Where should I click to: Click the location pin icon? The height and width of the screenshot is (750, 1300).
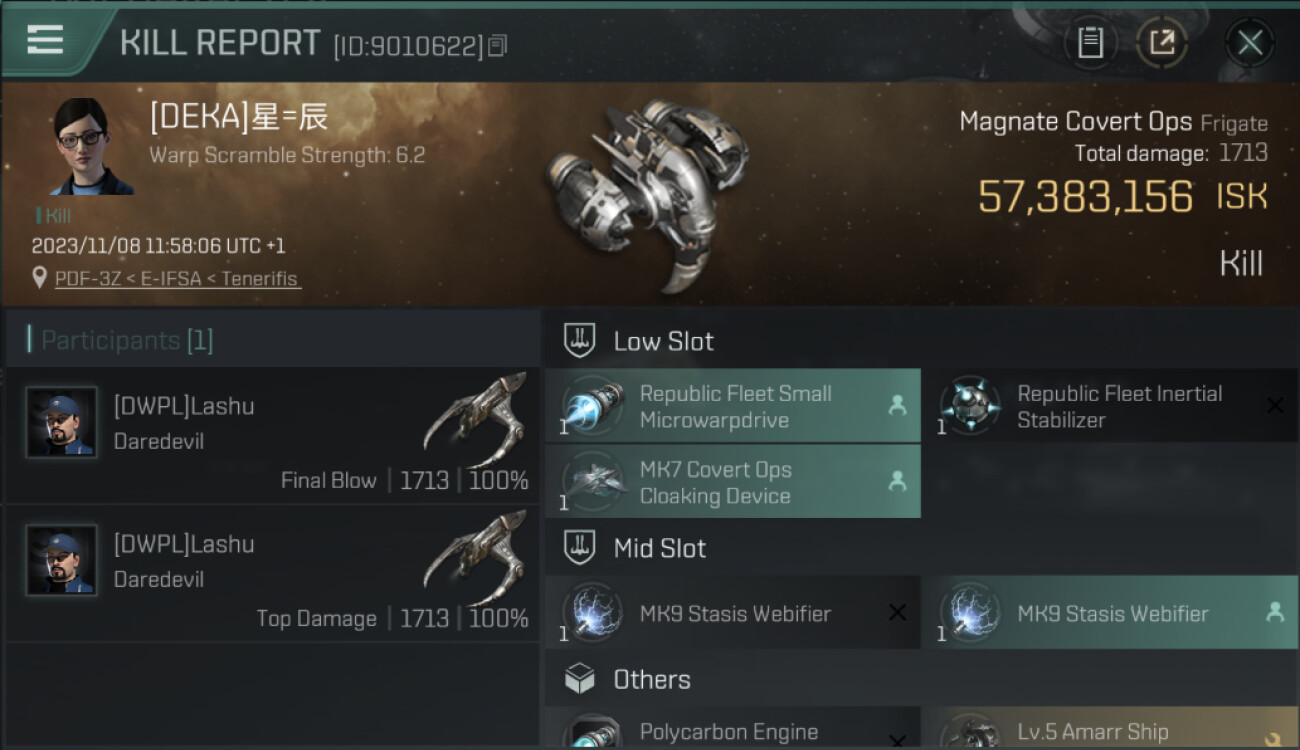coord(39,278)
